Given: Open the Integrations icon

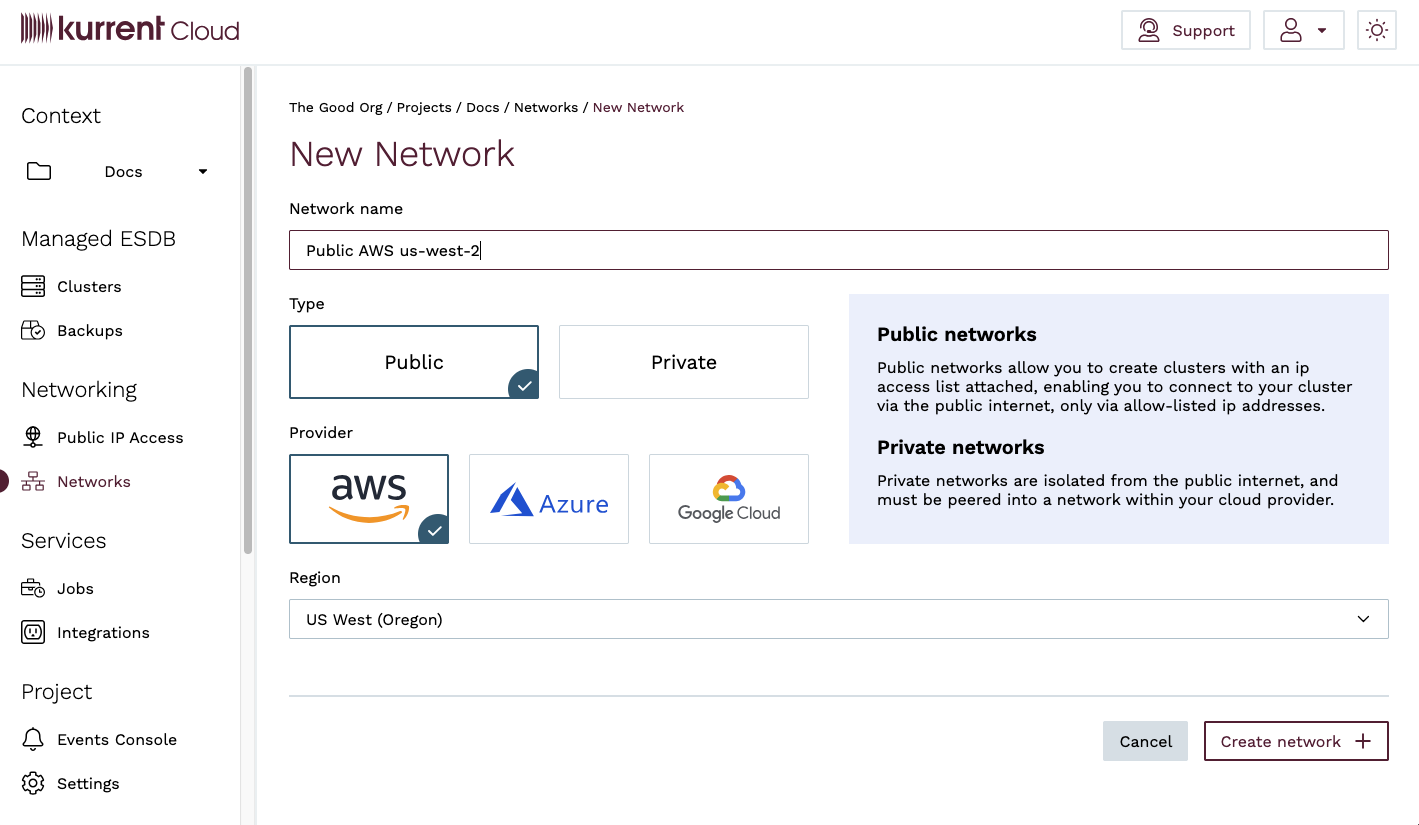Looking at the screenshot, I should tap(31, 632).
